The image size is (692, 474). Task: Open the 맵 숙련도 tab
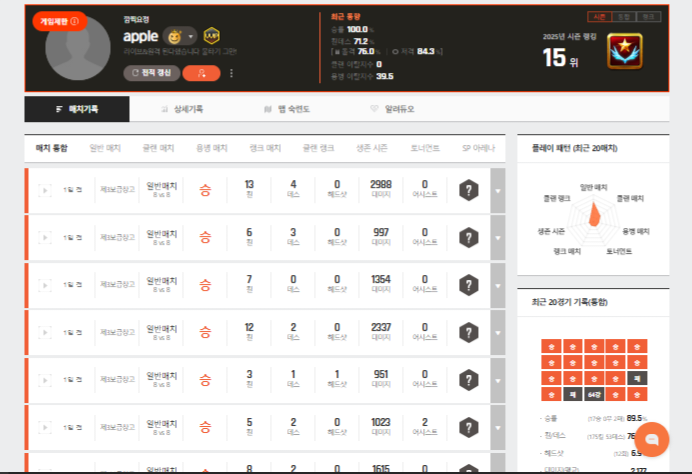click(x=286, y=108)
